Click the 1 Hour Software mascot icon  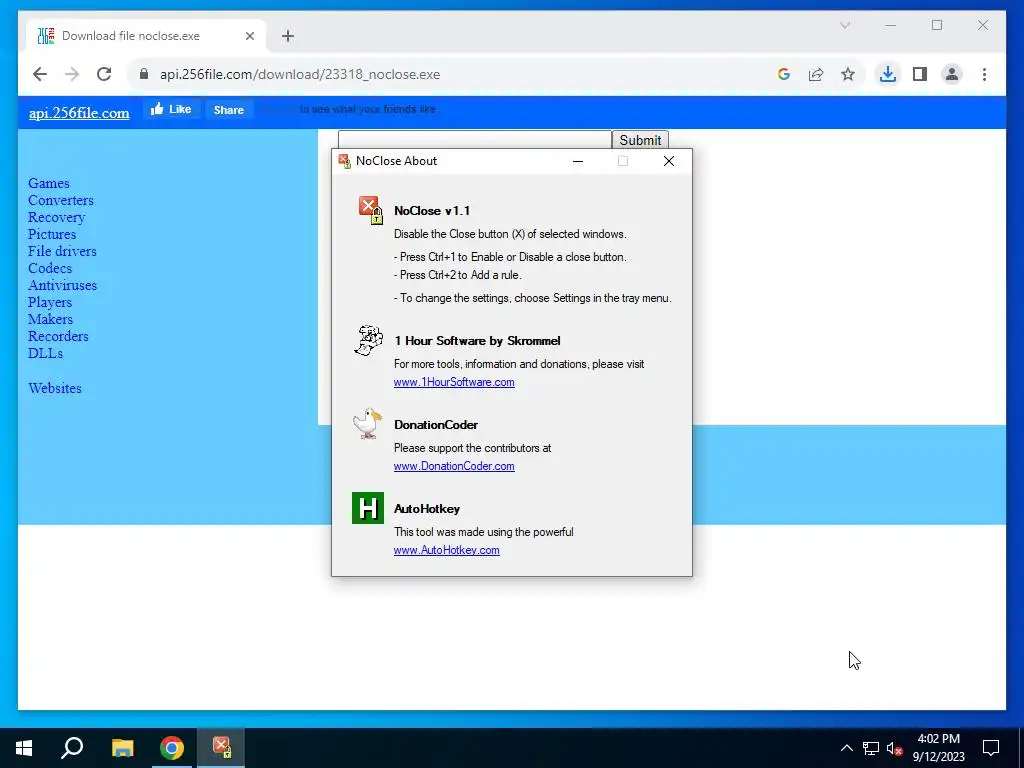368,340
